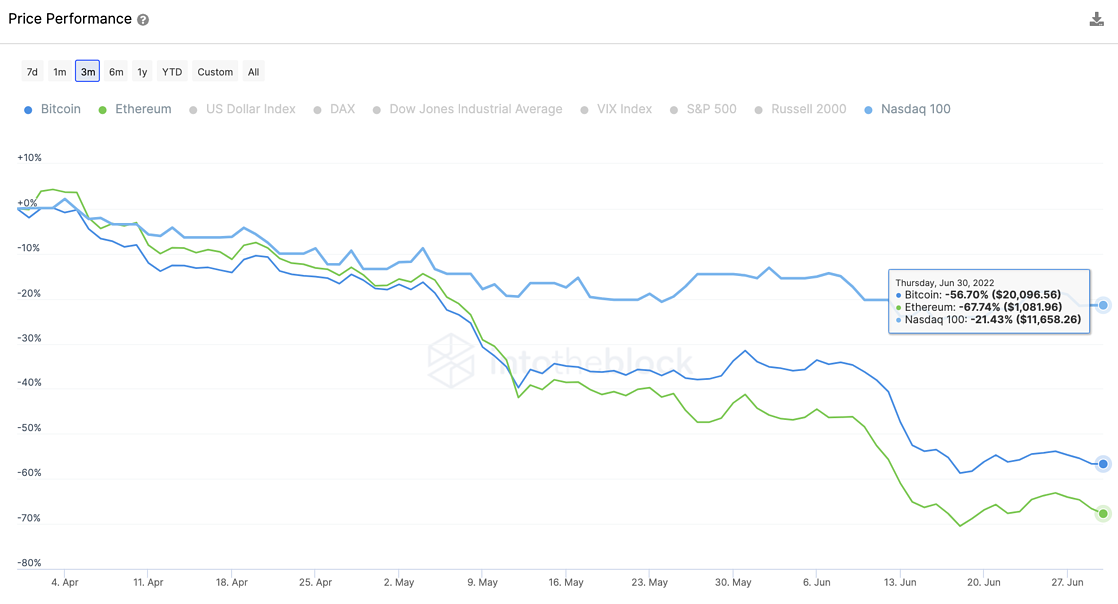
Task: Click the -40% y-axis label
Action: [29, 383]
